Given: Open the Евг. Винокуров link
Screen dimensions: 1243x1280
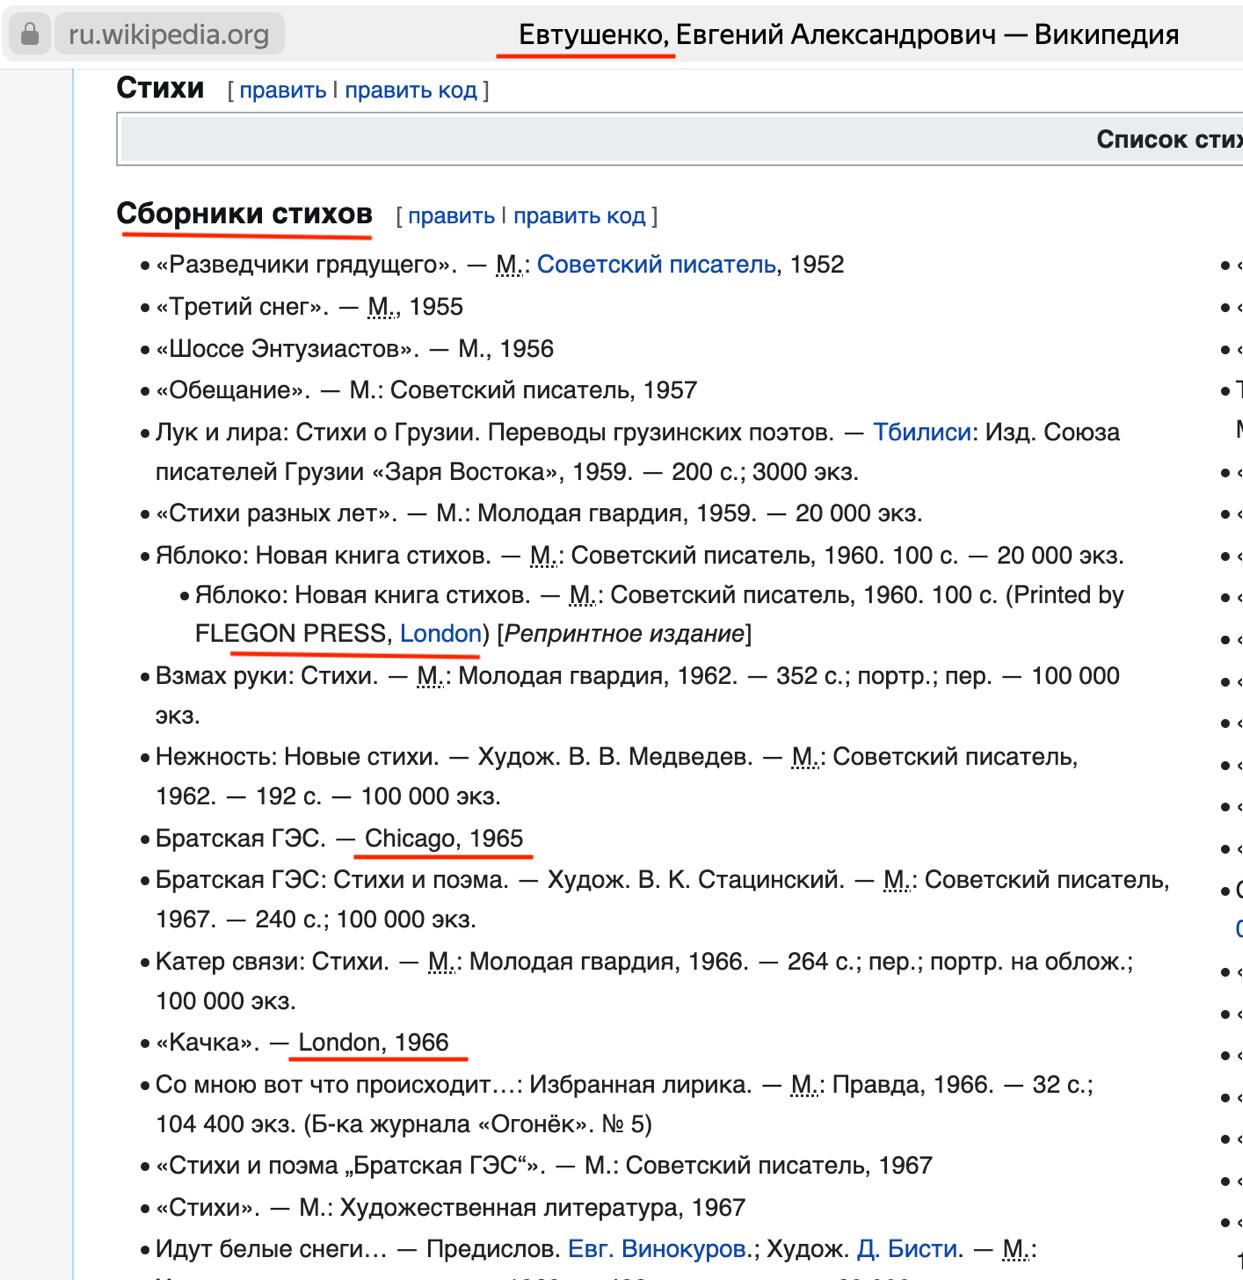Looking at the screenshot, I should tap(656, 1249).
